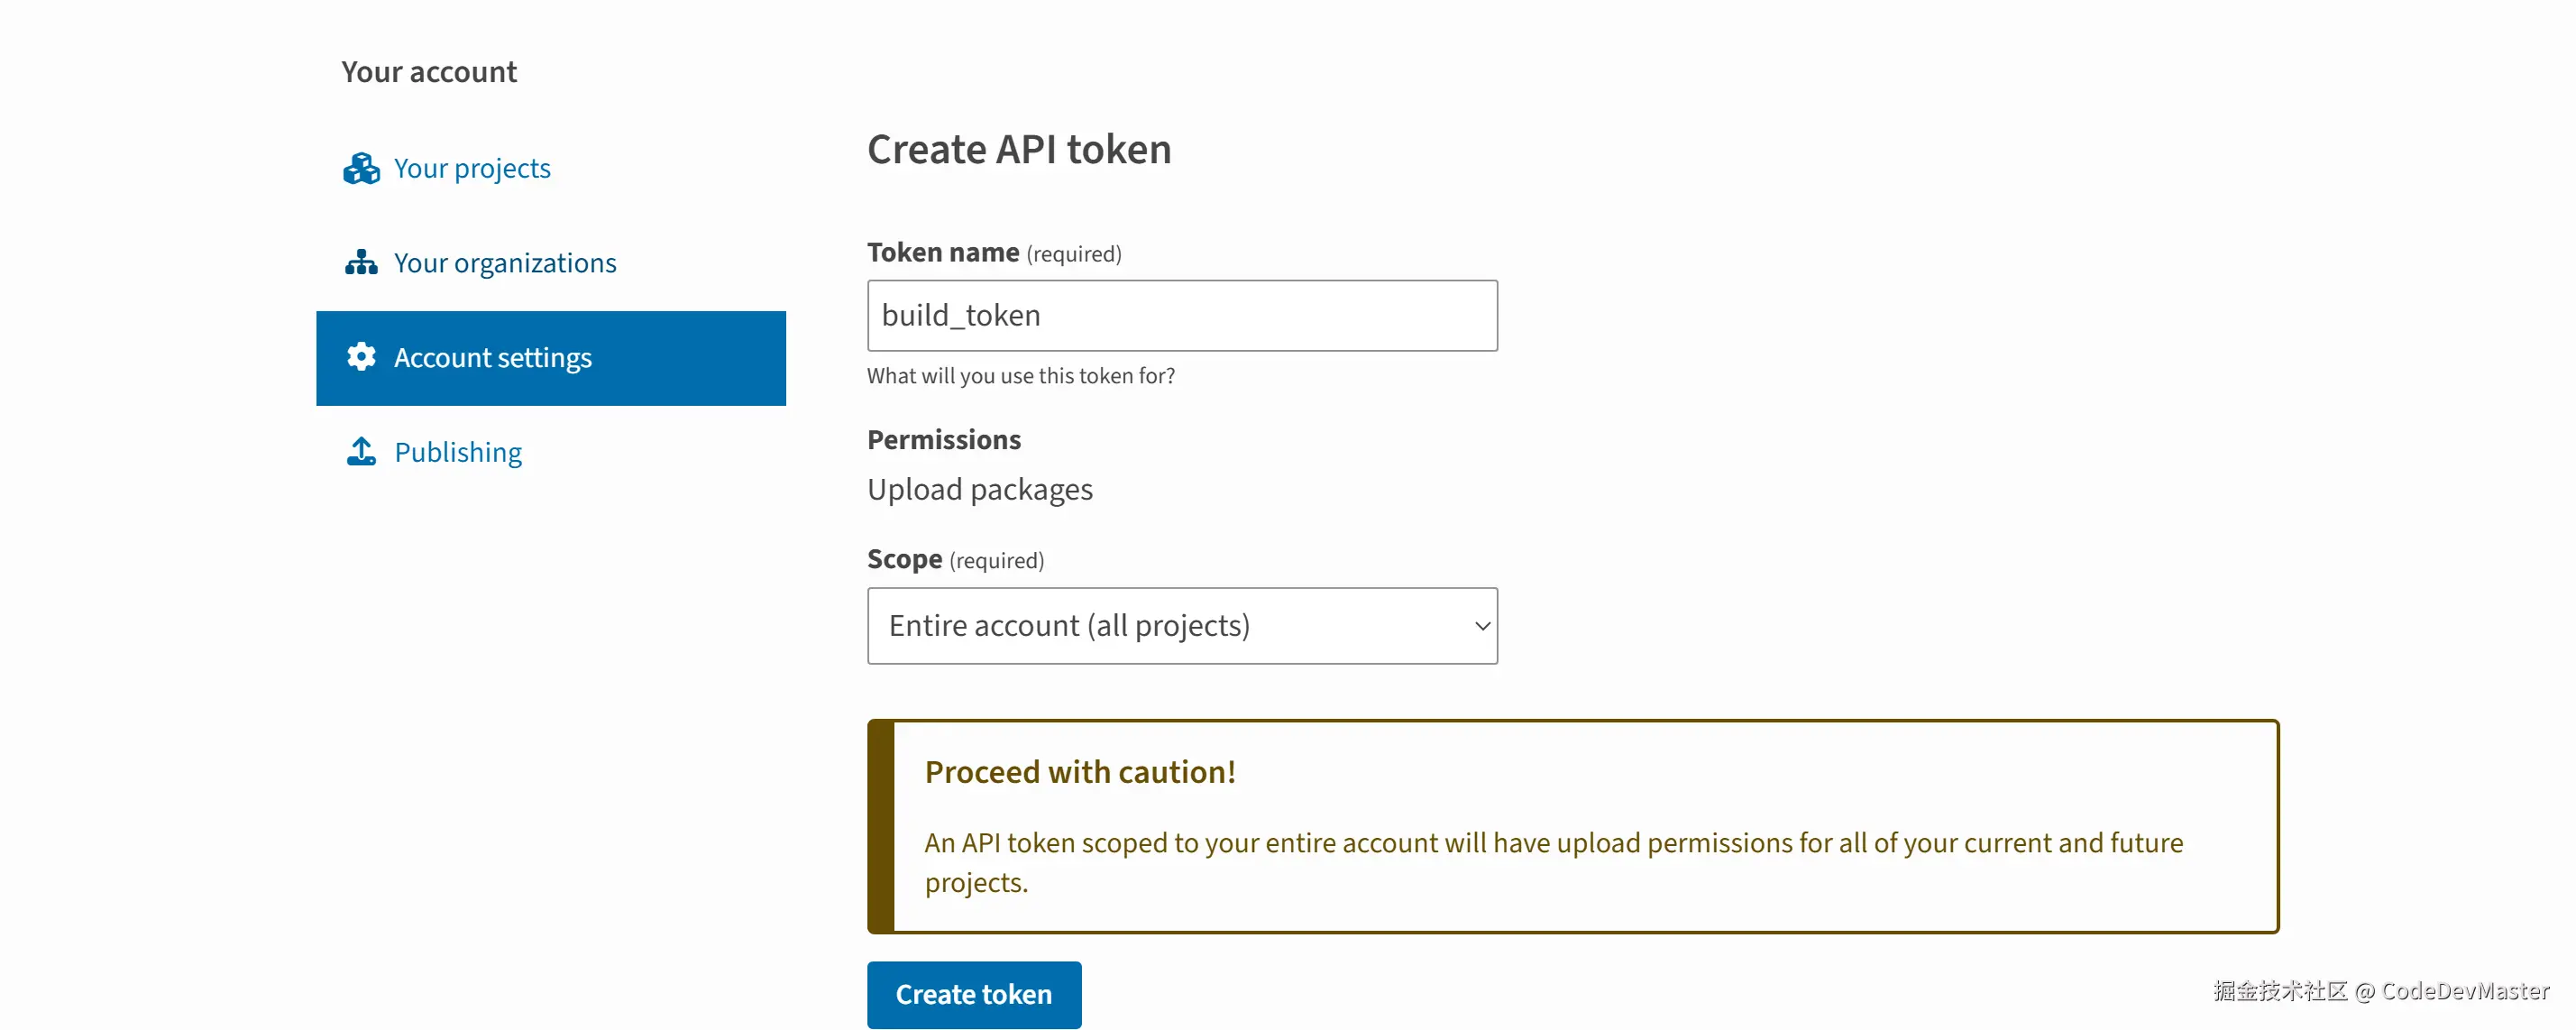Open the Your projects link
The height and width of the screenshot is (1030, 2576).
472,168
